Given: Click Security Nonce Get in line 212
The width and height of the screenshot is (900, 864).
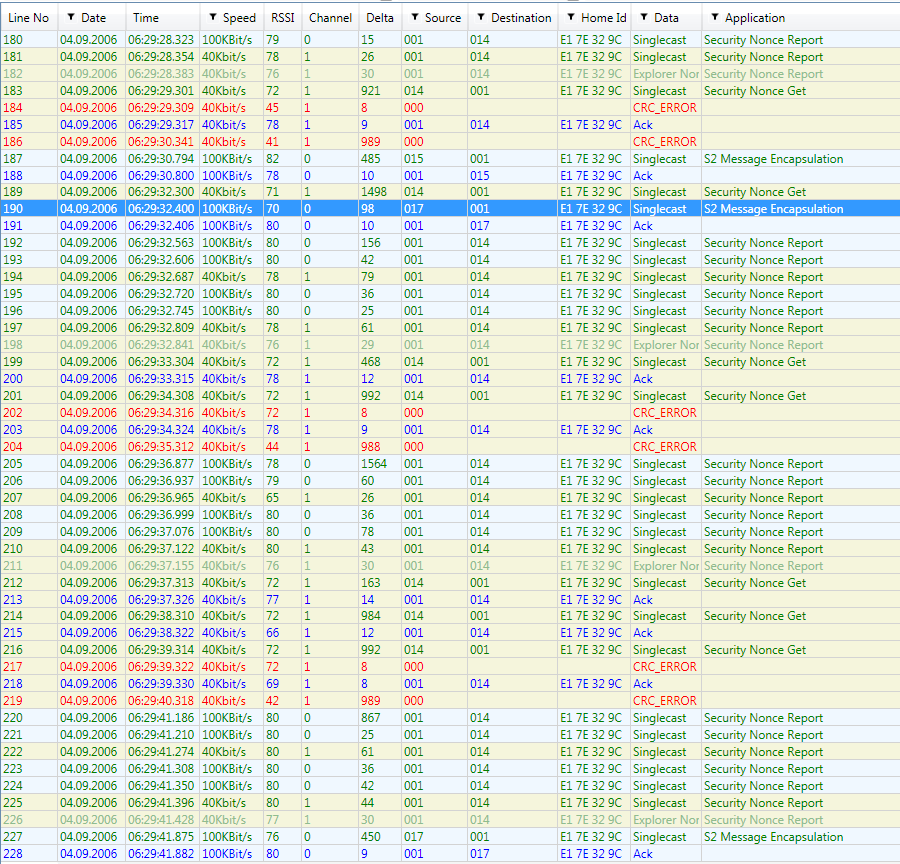Looking at the screenshot, I should tap(755, 582).
